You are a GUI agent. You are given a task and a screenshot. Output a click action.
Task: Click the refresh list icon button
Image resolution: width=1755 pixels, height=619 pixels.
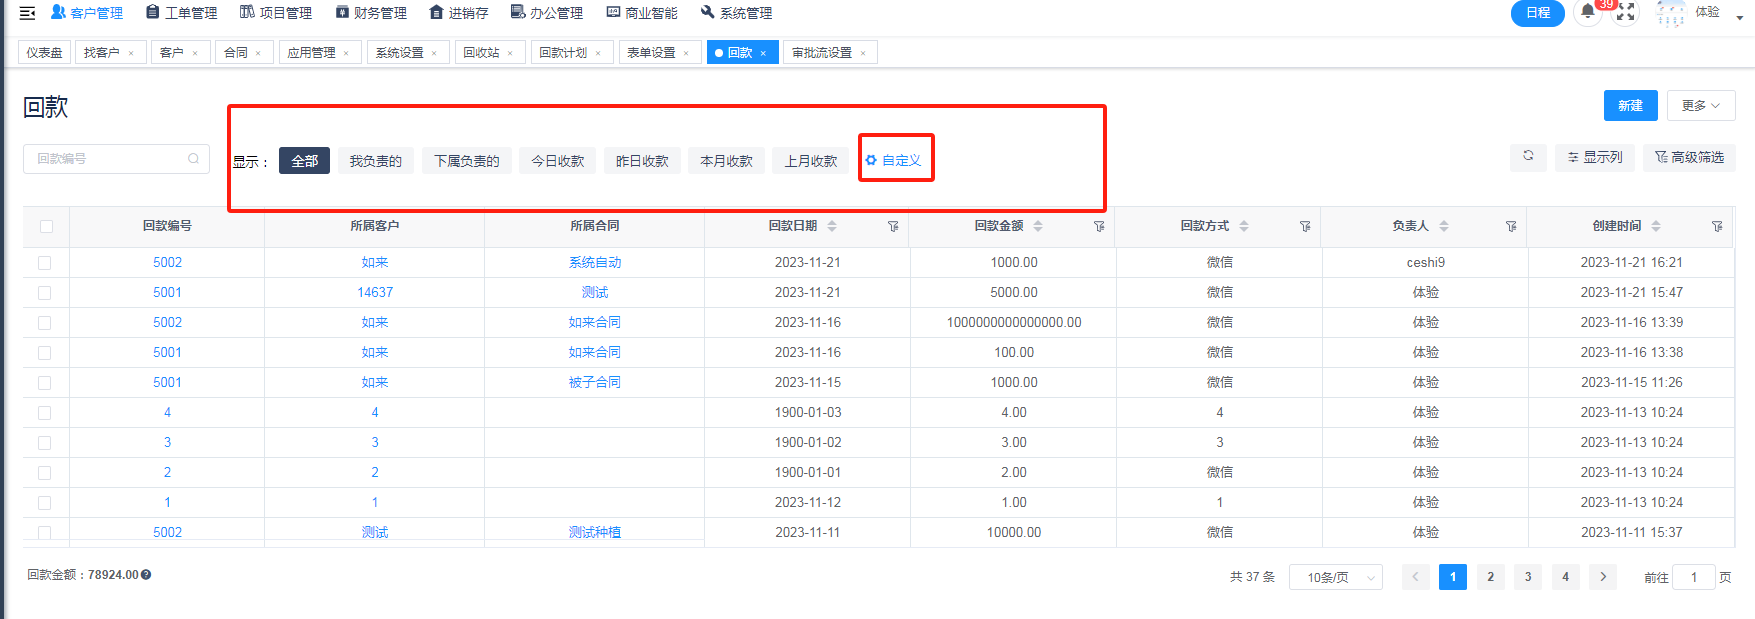point(1528,156)
